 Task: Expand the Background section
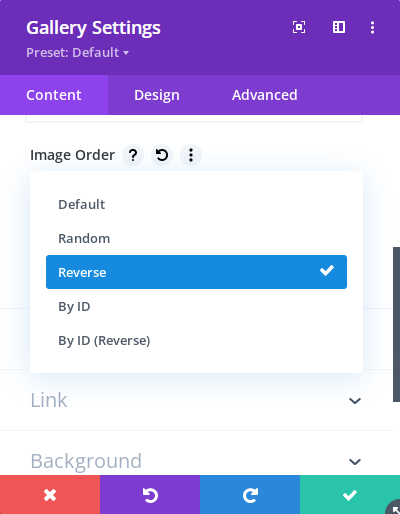point(196,461)
